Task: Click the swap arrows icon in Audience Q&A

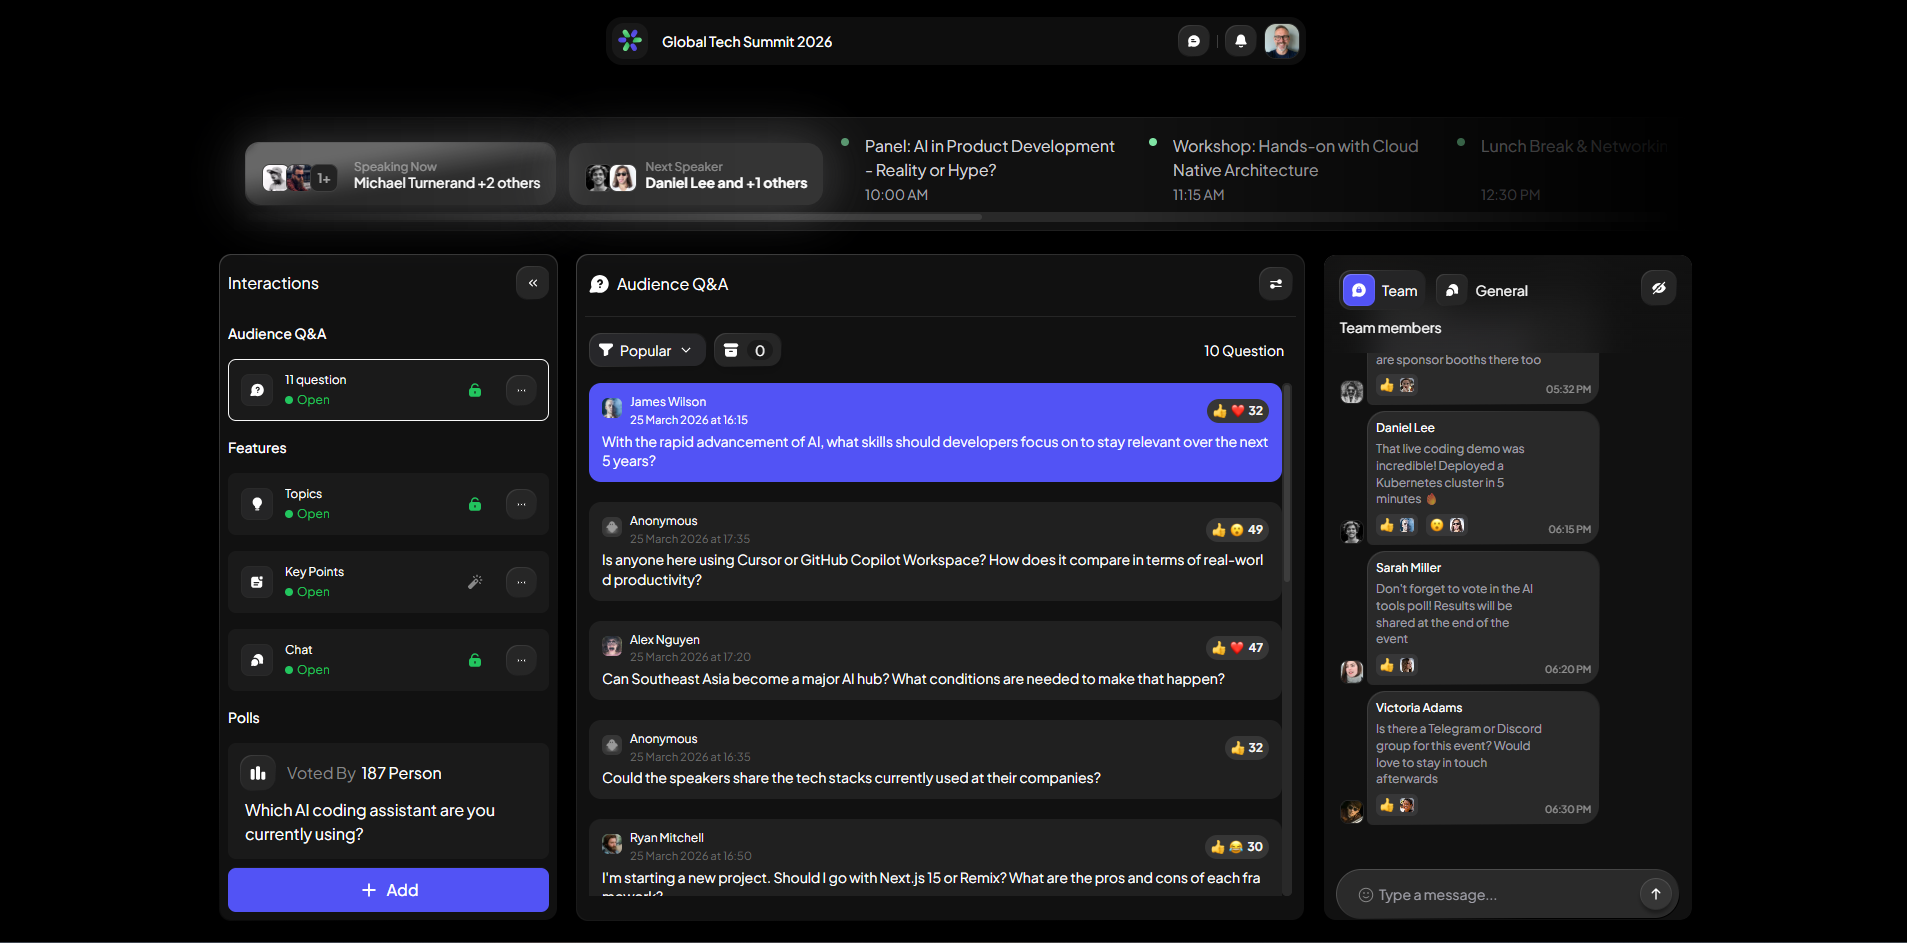Action: point(1275,284)
